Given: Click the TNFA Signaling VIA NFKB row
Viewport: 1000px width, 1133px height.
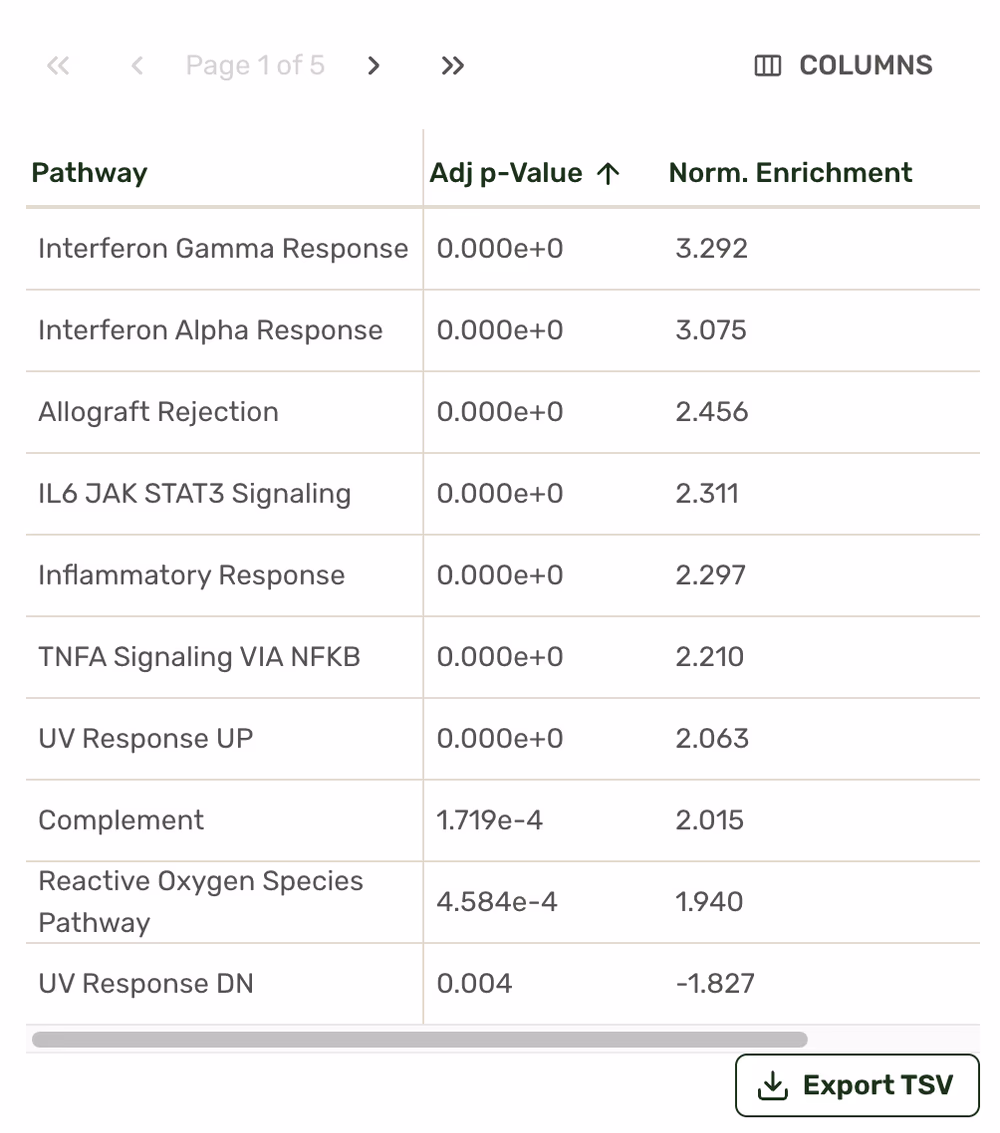Looking at the screenshot, I should [x=199, y=657].
